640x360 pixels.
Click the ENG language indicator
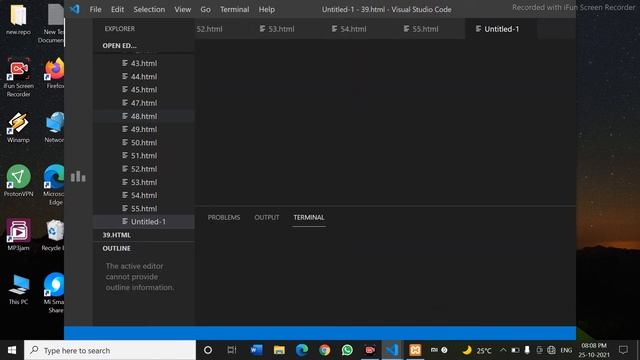(566, 350)
